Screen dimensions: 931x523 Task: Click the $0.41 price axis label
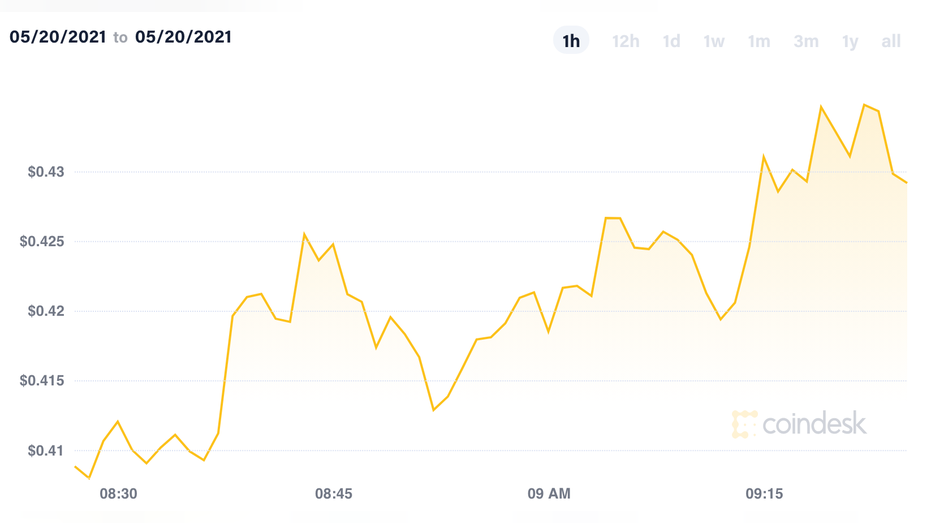click(x=46, y=451)
